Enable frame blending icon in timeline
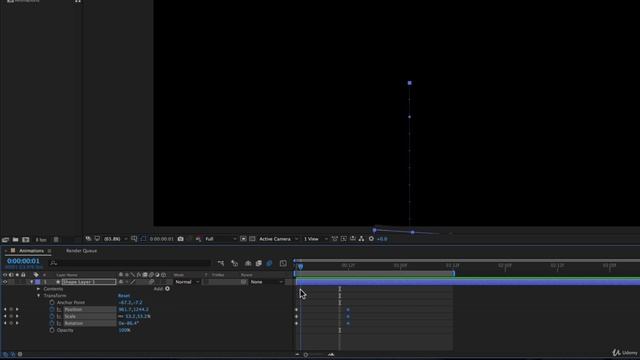The image size is (640, 360). click(x=259, y=263)
